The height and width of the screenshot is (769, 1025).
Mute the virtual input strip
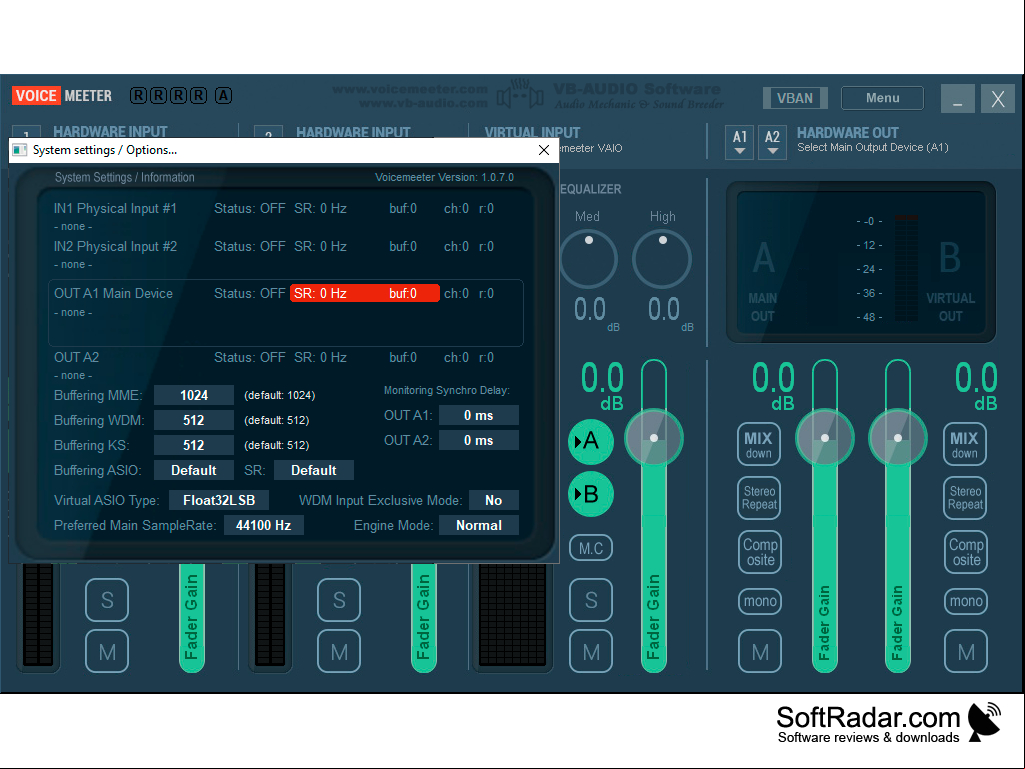coord(591,651)
